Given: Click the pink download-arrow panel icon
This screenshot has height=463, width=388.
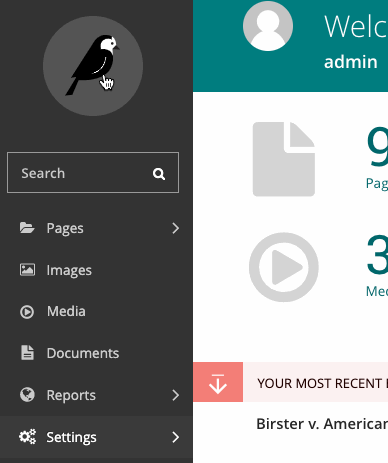Looking at the screenshot, I should click(x=218, y=382).
